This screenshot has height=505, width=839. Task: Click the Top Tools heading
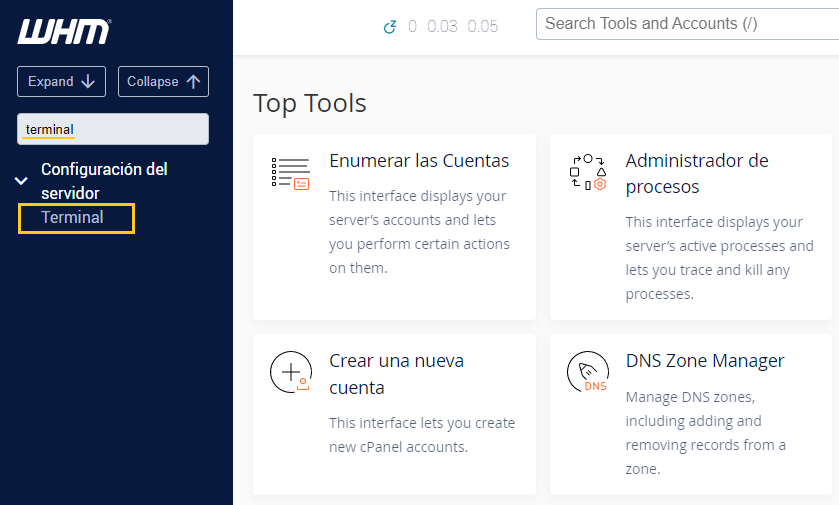tap(310, 103)
